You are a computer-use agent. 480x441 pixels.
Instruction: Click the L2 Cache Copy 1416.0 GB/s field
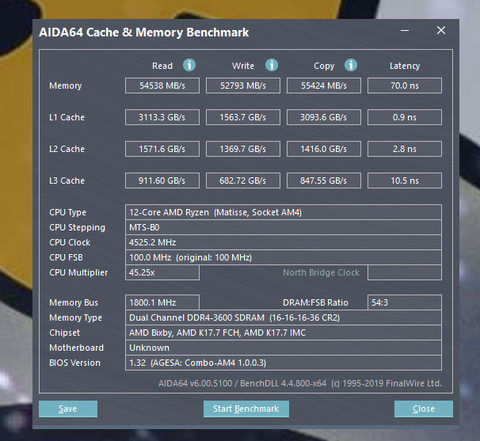324,149
